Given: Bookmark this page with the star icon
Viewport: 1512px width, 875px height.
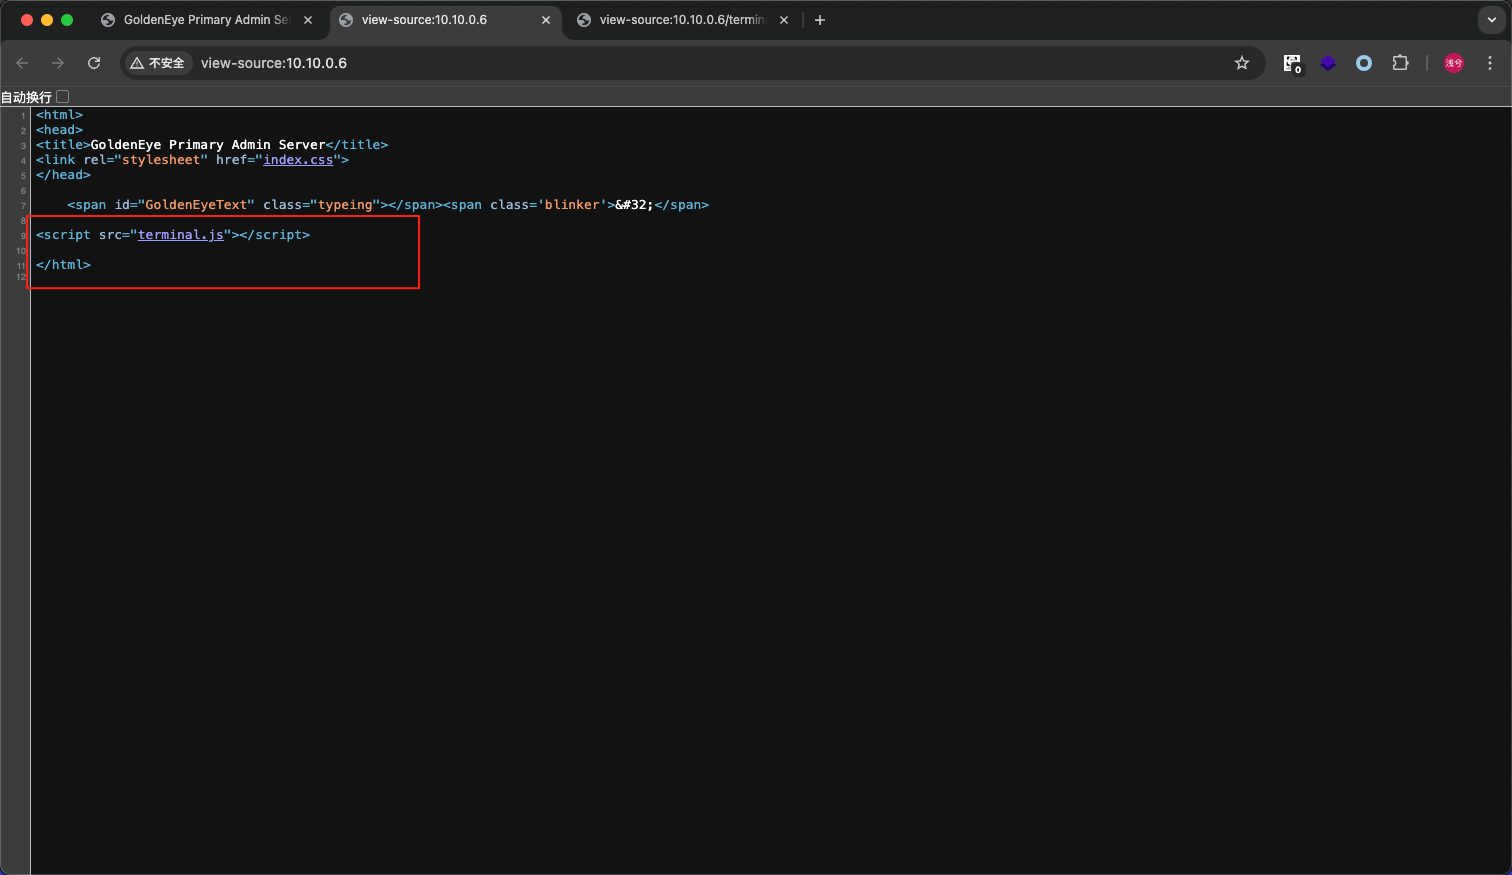Looking at the screenshot, I should 1242,63.
